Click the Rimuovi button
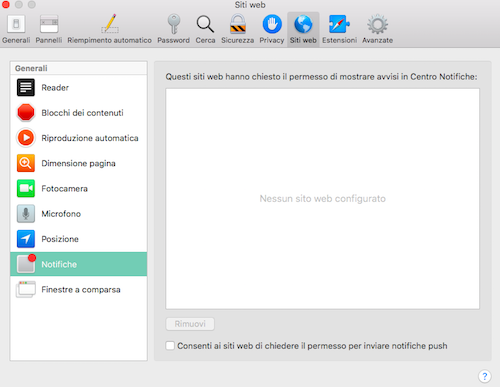 (190, 324)
